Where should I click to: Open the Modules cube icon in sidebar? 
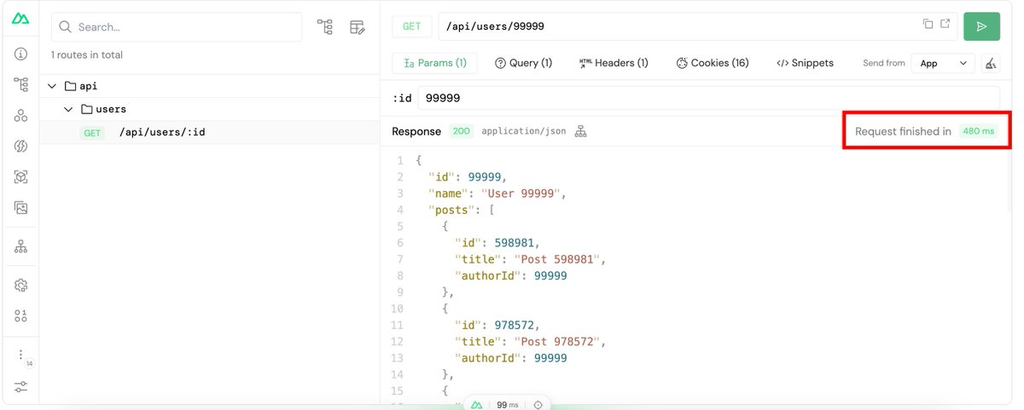(20, 177)
